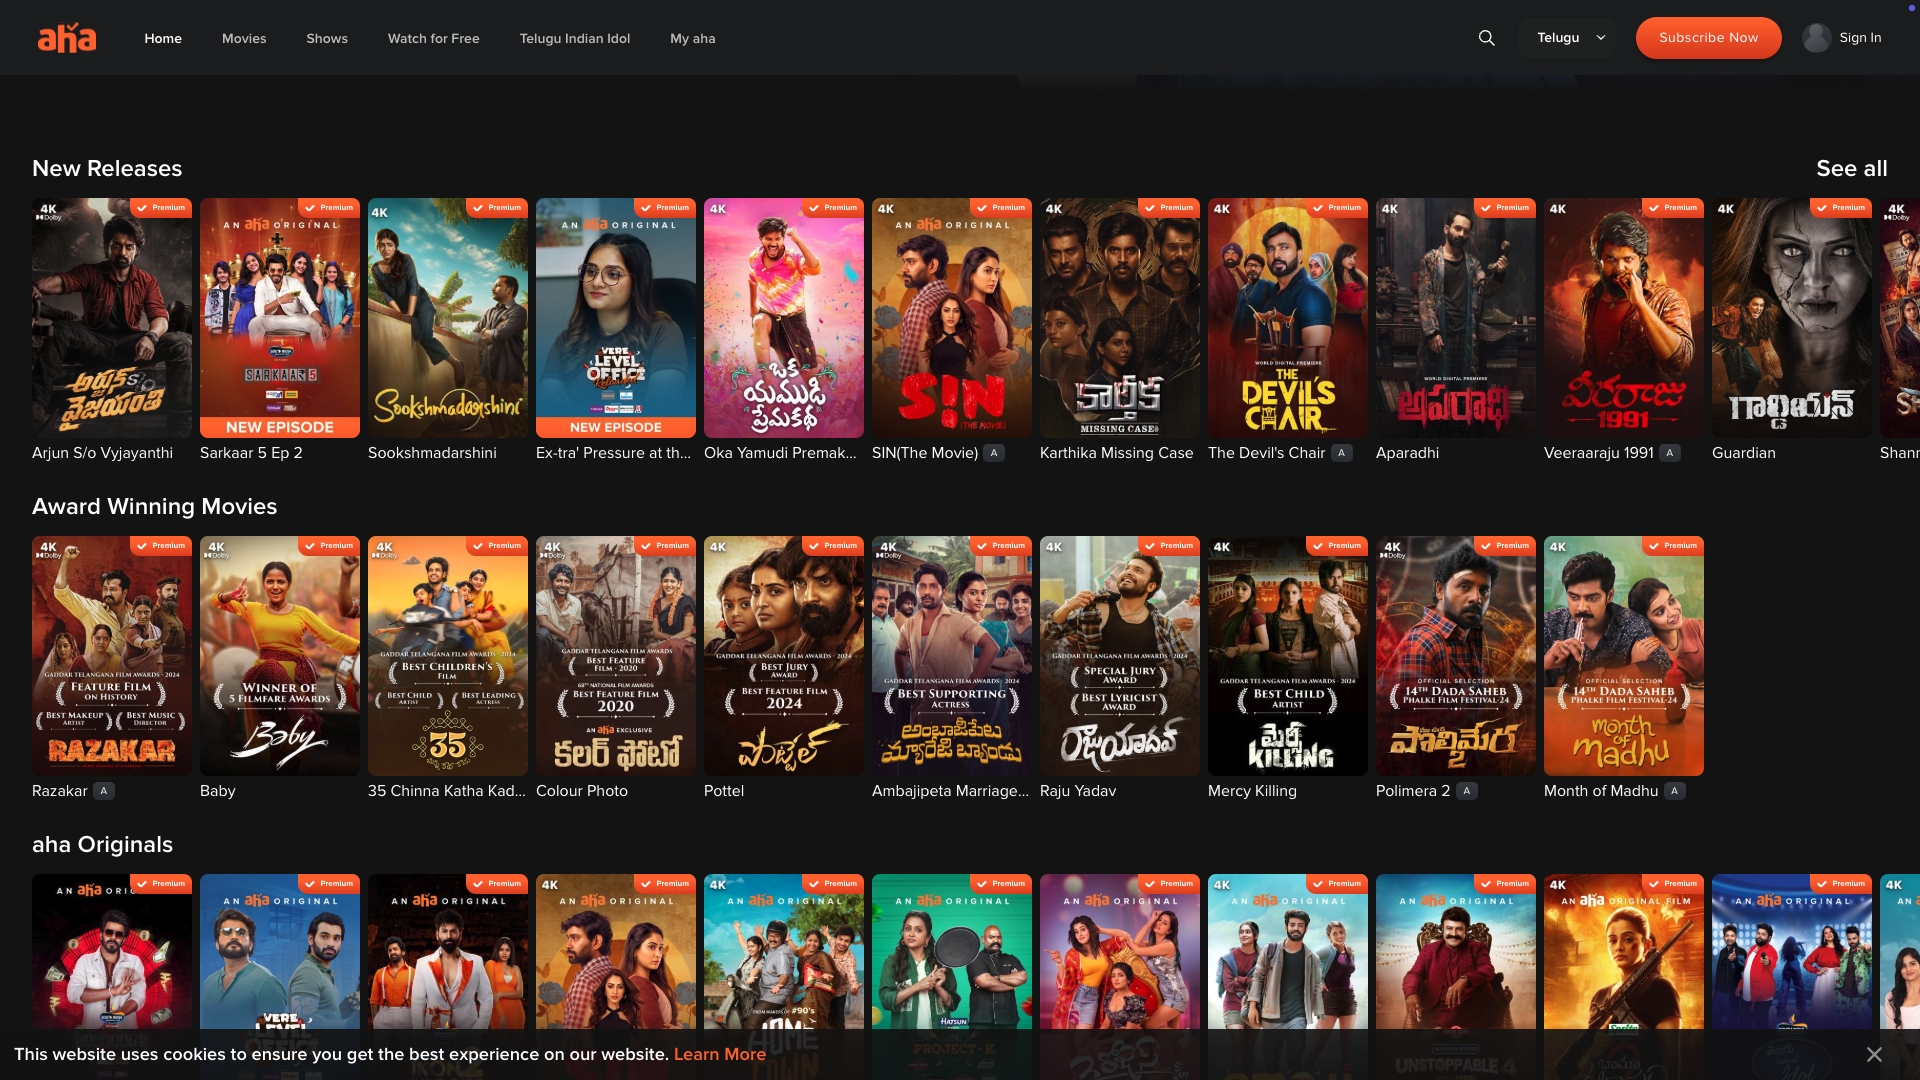The image size is (1920, 1080).
Task: Click the profile avatar next to Sign In
Action: tap(1815, 37)
